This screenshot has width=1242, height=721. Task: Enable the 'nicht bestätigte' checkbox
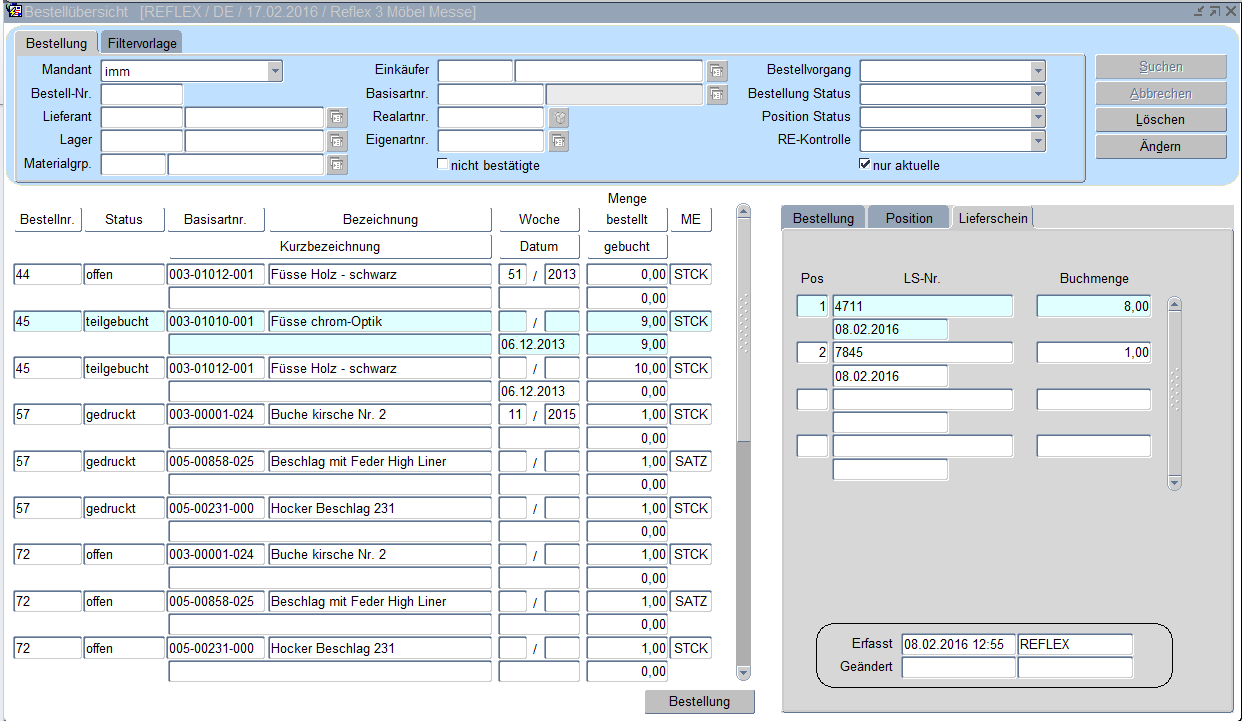443,165
